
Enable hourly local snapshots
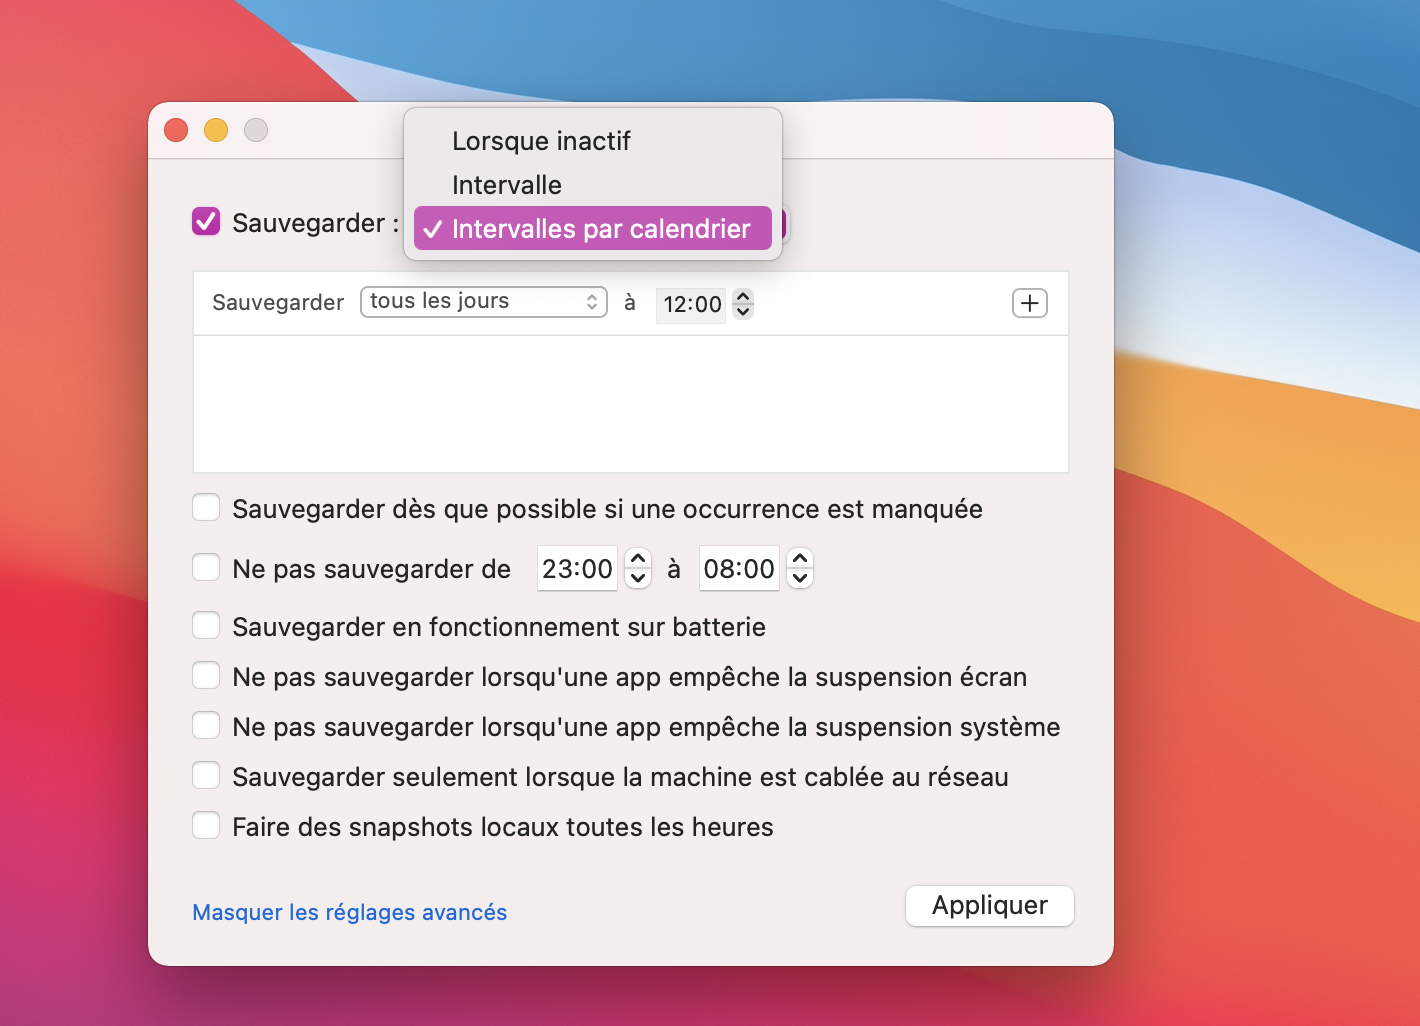(205, 825)
